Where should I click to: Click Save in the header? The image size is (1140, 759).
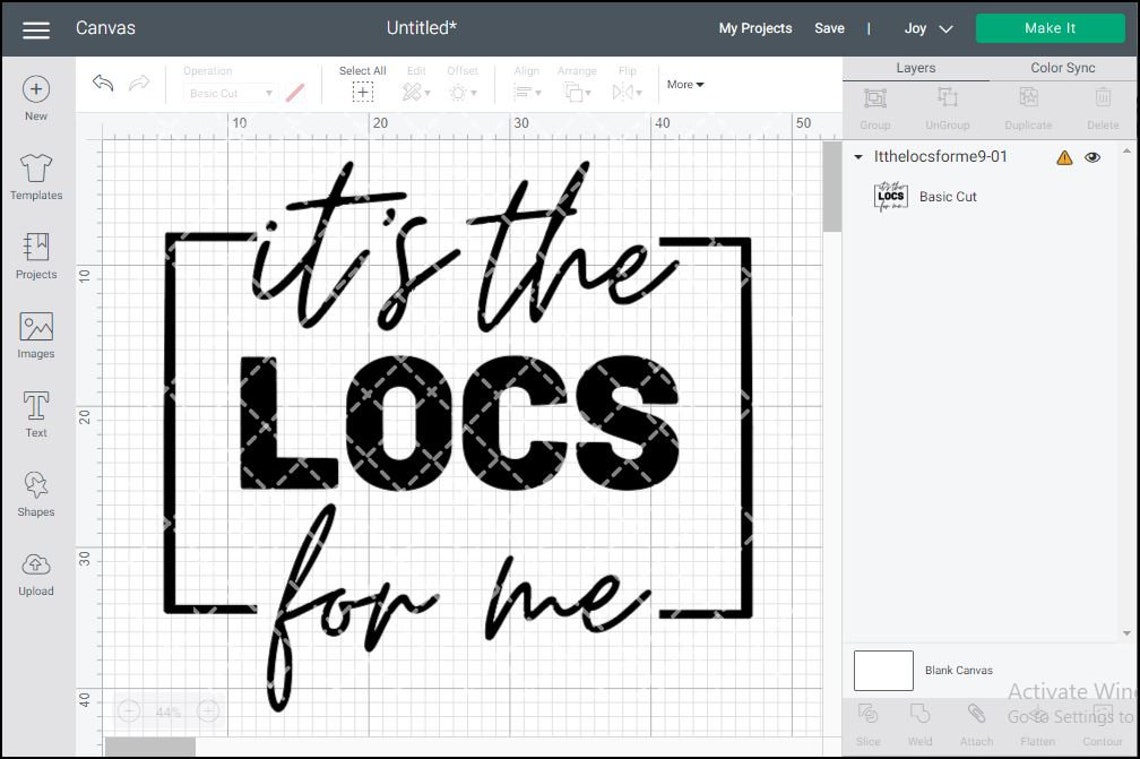coord(829,28)
